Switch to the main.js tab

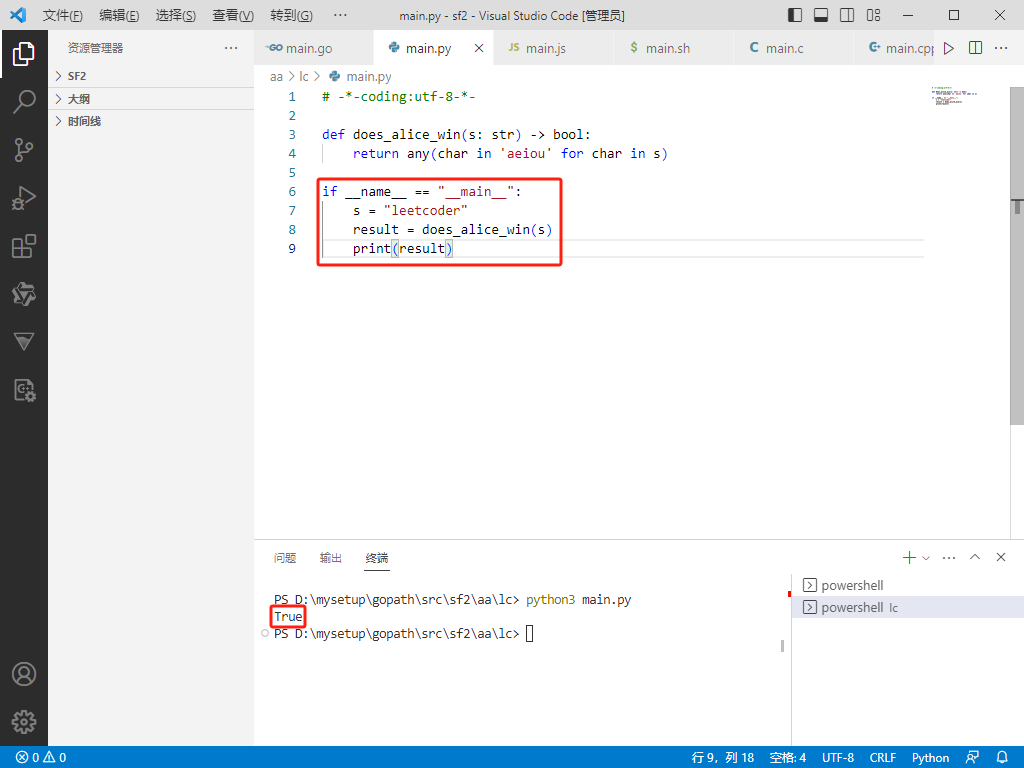(553, 48)
